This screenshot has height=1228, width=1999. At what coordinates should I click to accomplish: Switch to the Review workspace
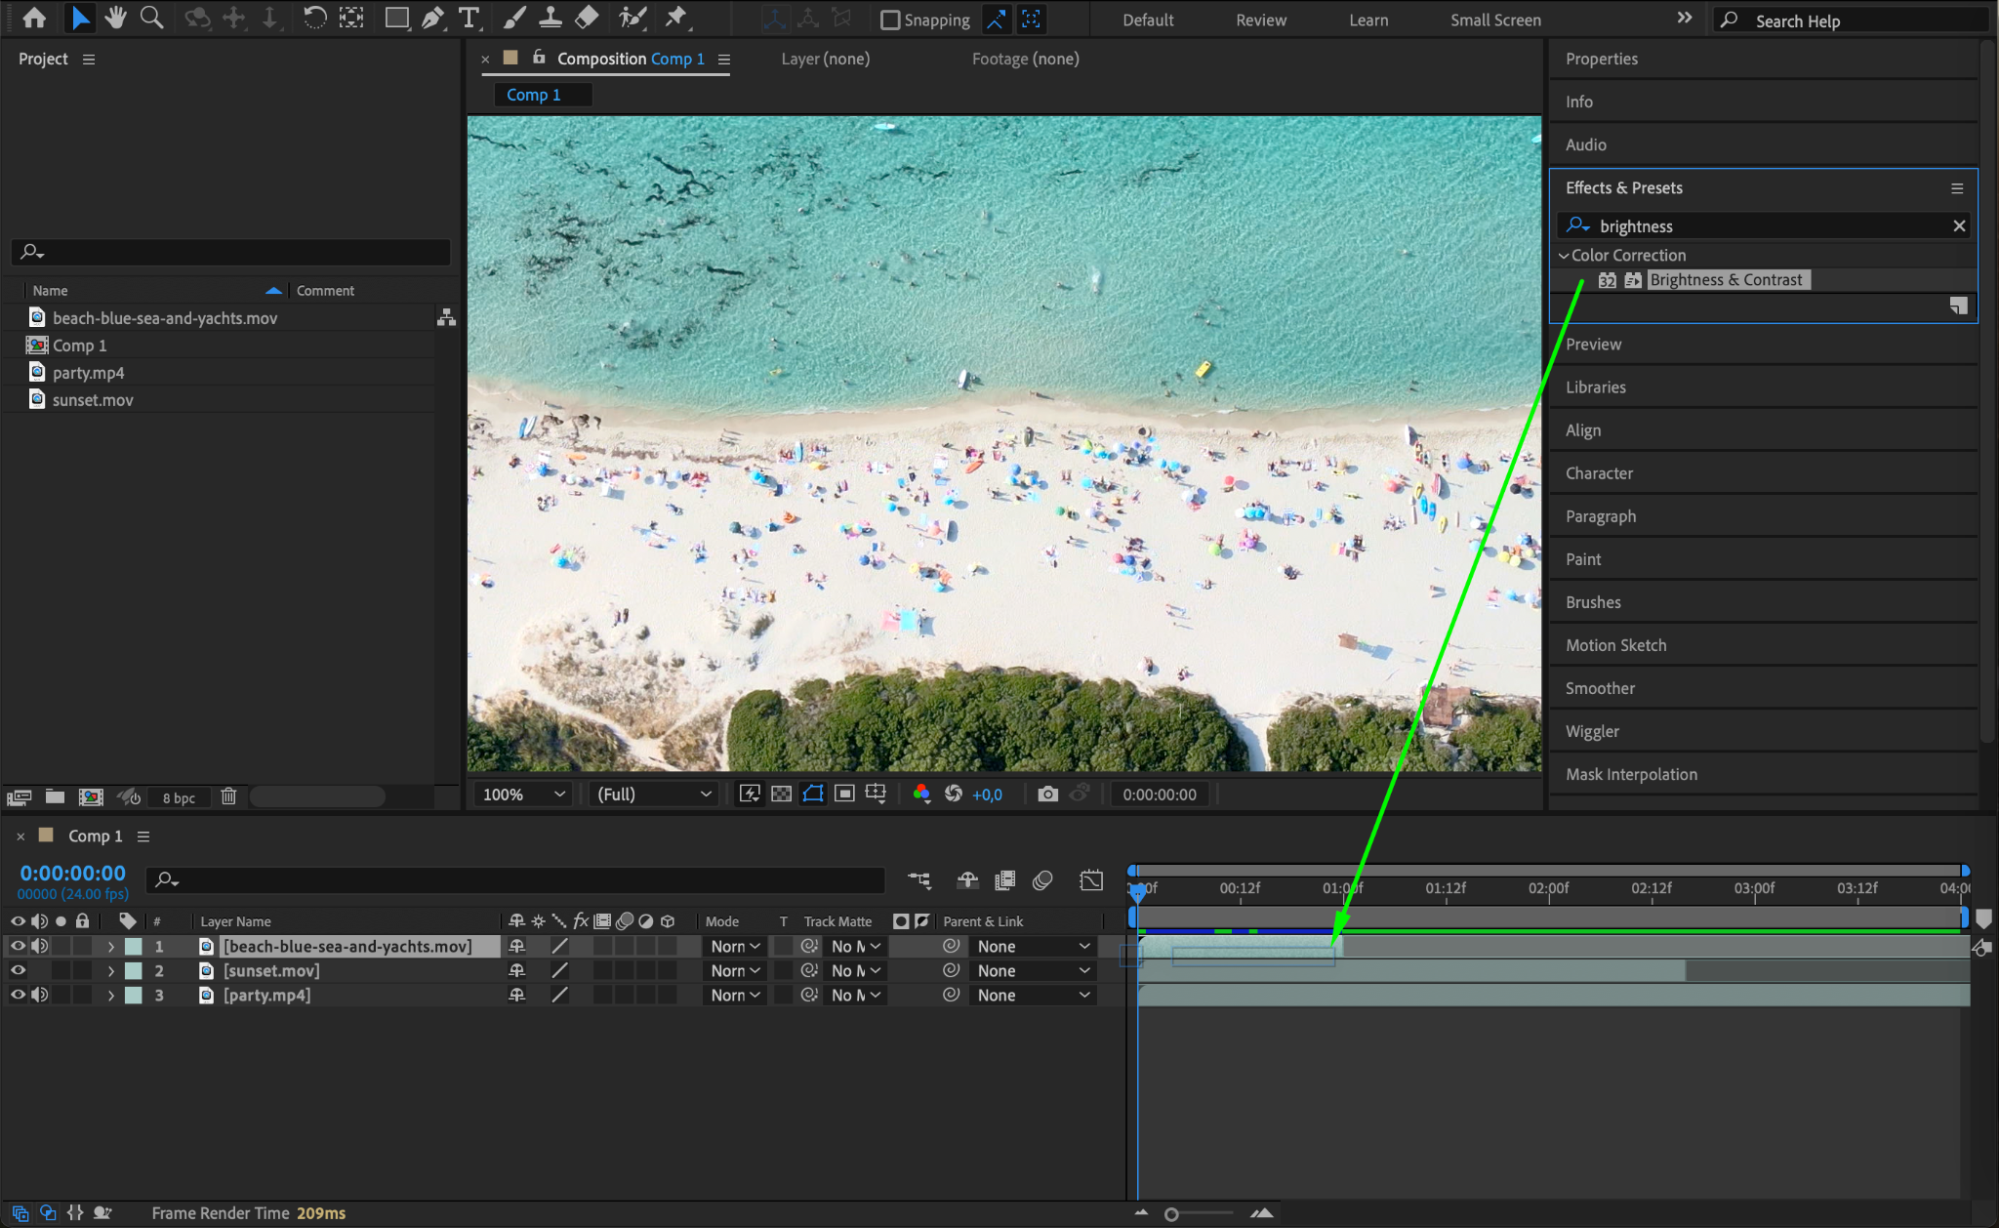[x=1261, y=20]
